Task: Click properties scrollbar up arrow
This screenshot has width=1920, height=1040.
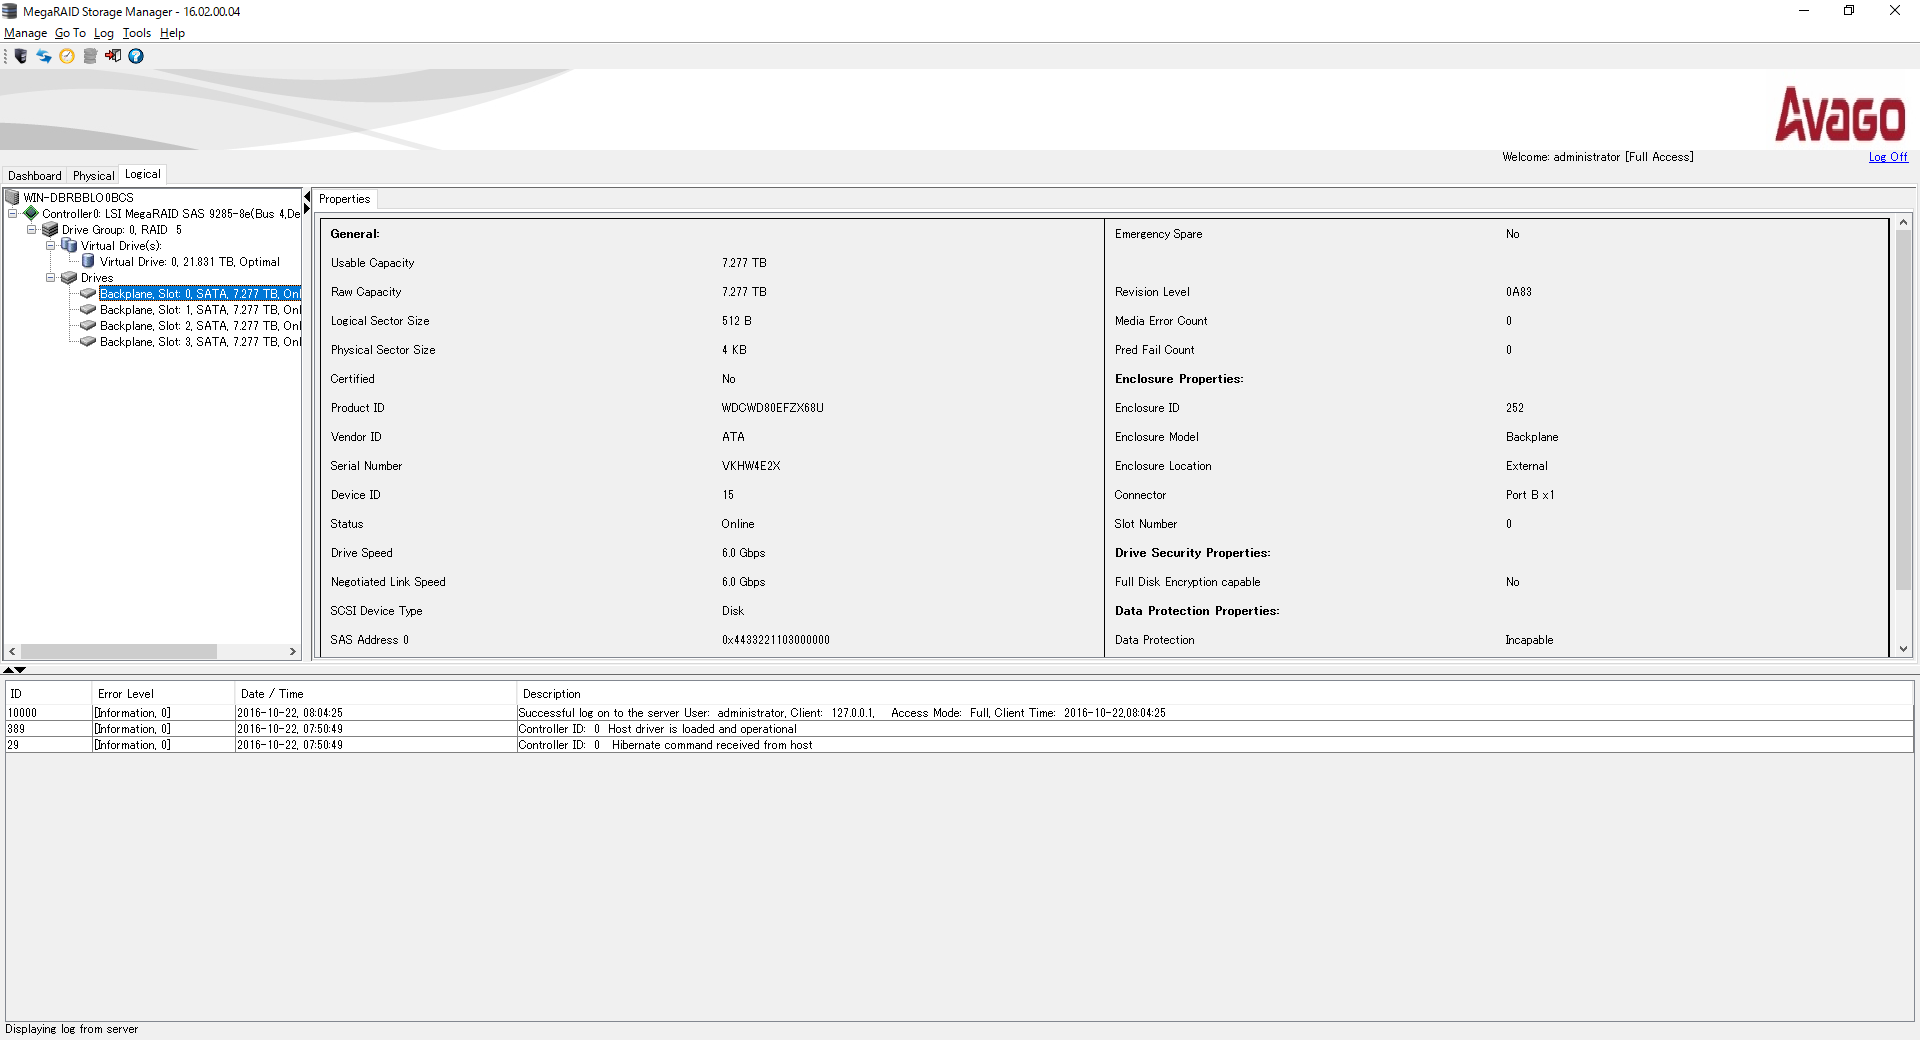Action: click(1903, 222)
